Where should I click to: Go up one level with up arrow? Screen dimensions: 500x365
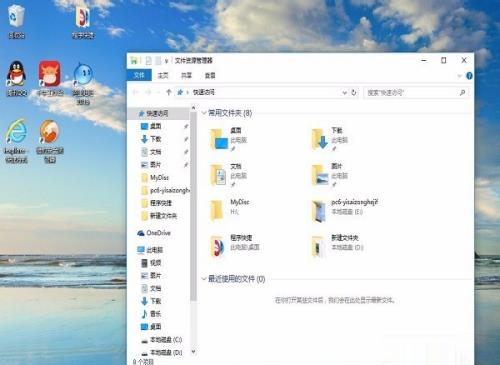(169, 92)
